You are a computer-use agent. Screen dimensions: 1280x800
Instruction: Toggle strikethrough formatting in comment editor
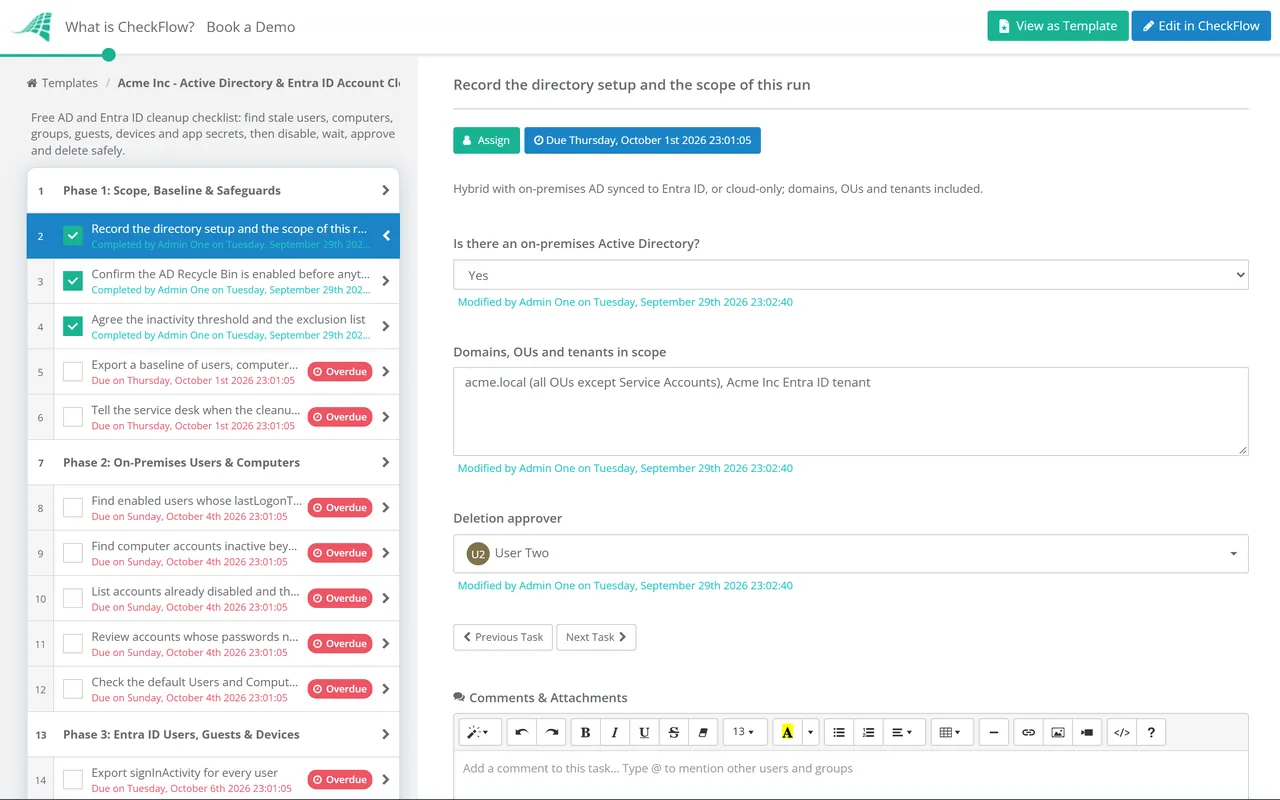pyautogui.click(x=674, y=732)
